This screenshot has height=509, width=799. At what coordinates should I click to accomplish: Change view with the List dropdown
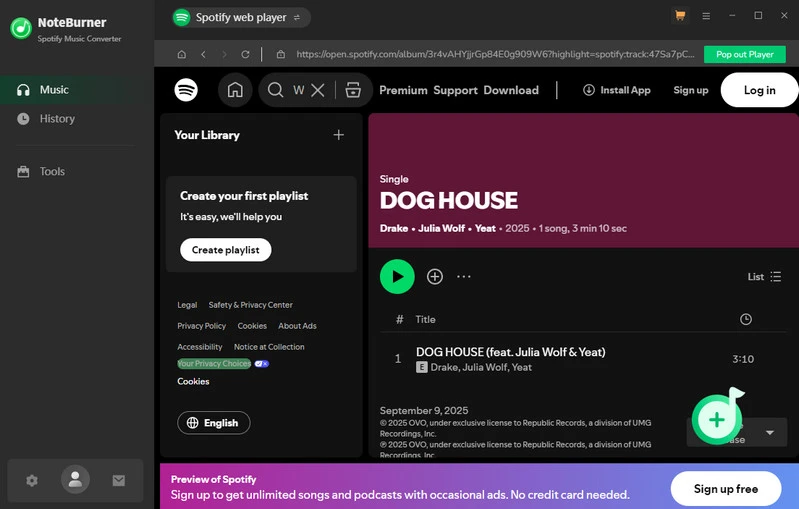tap(764, 277)
